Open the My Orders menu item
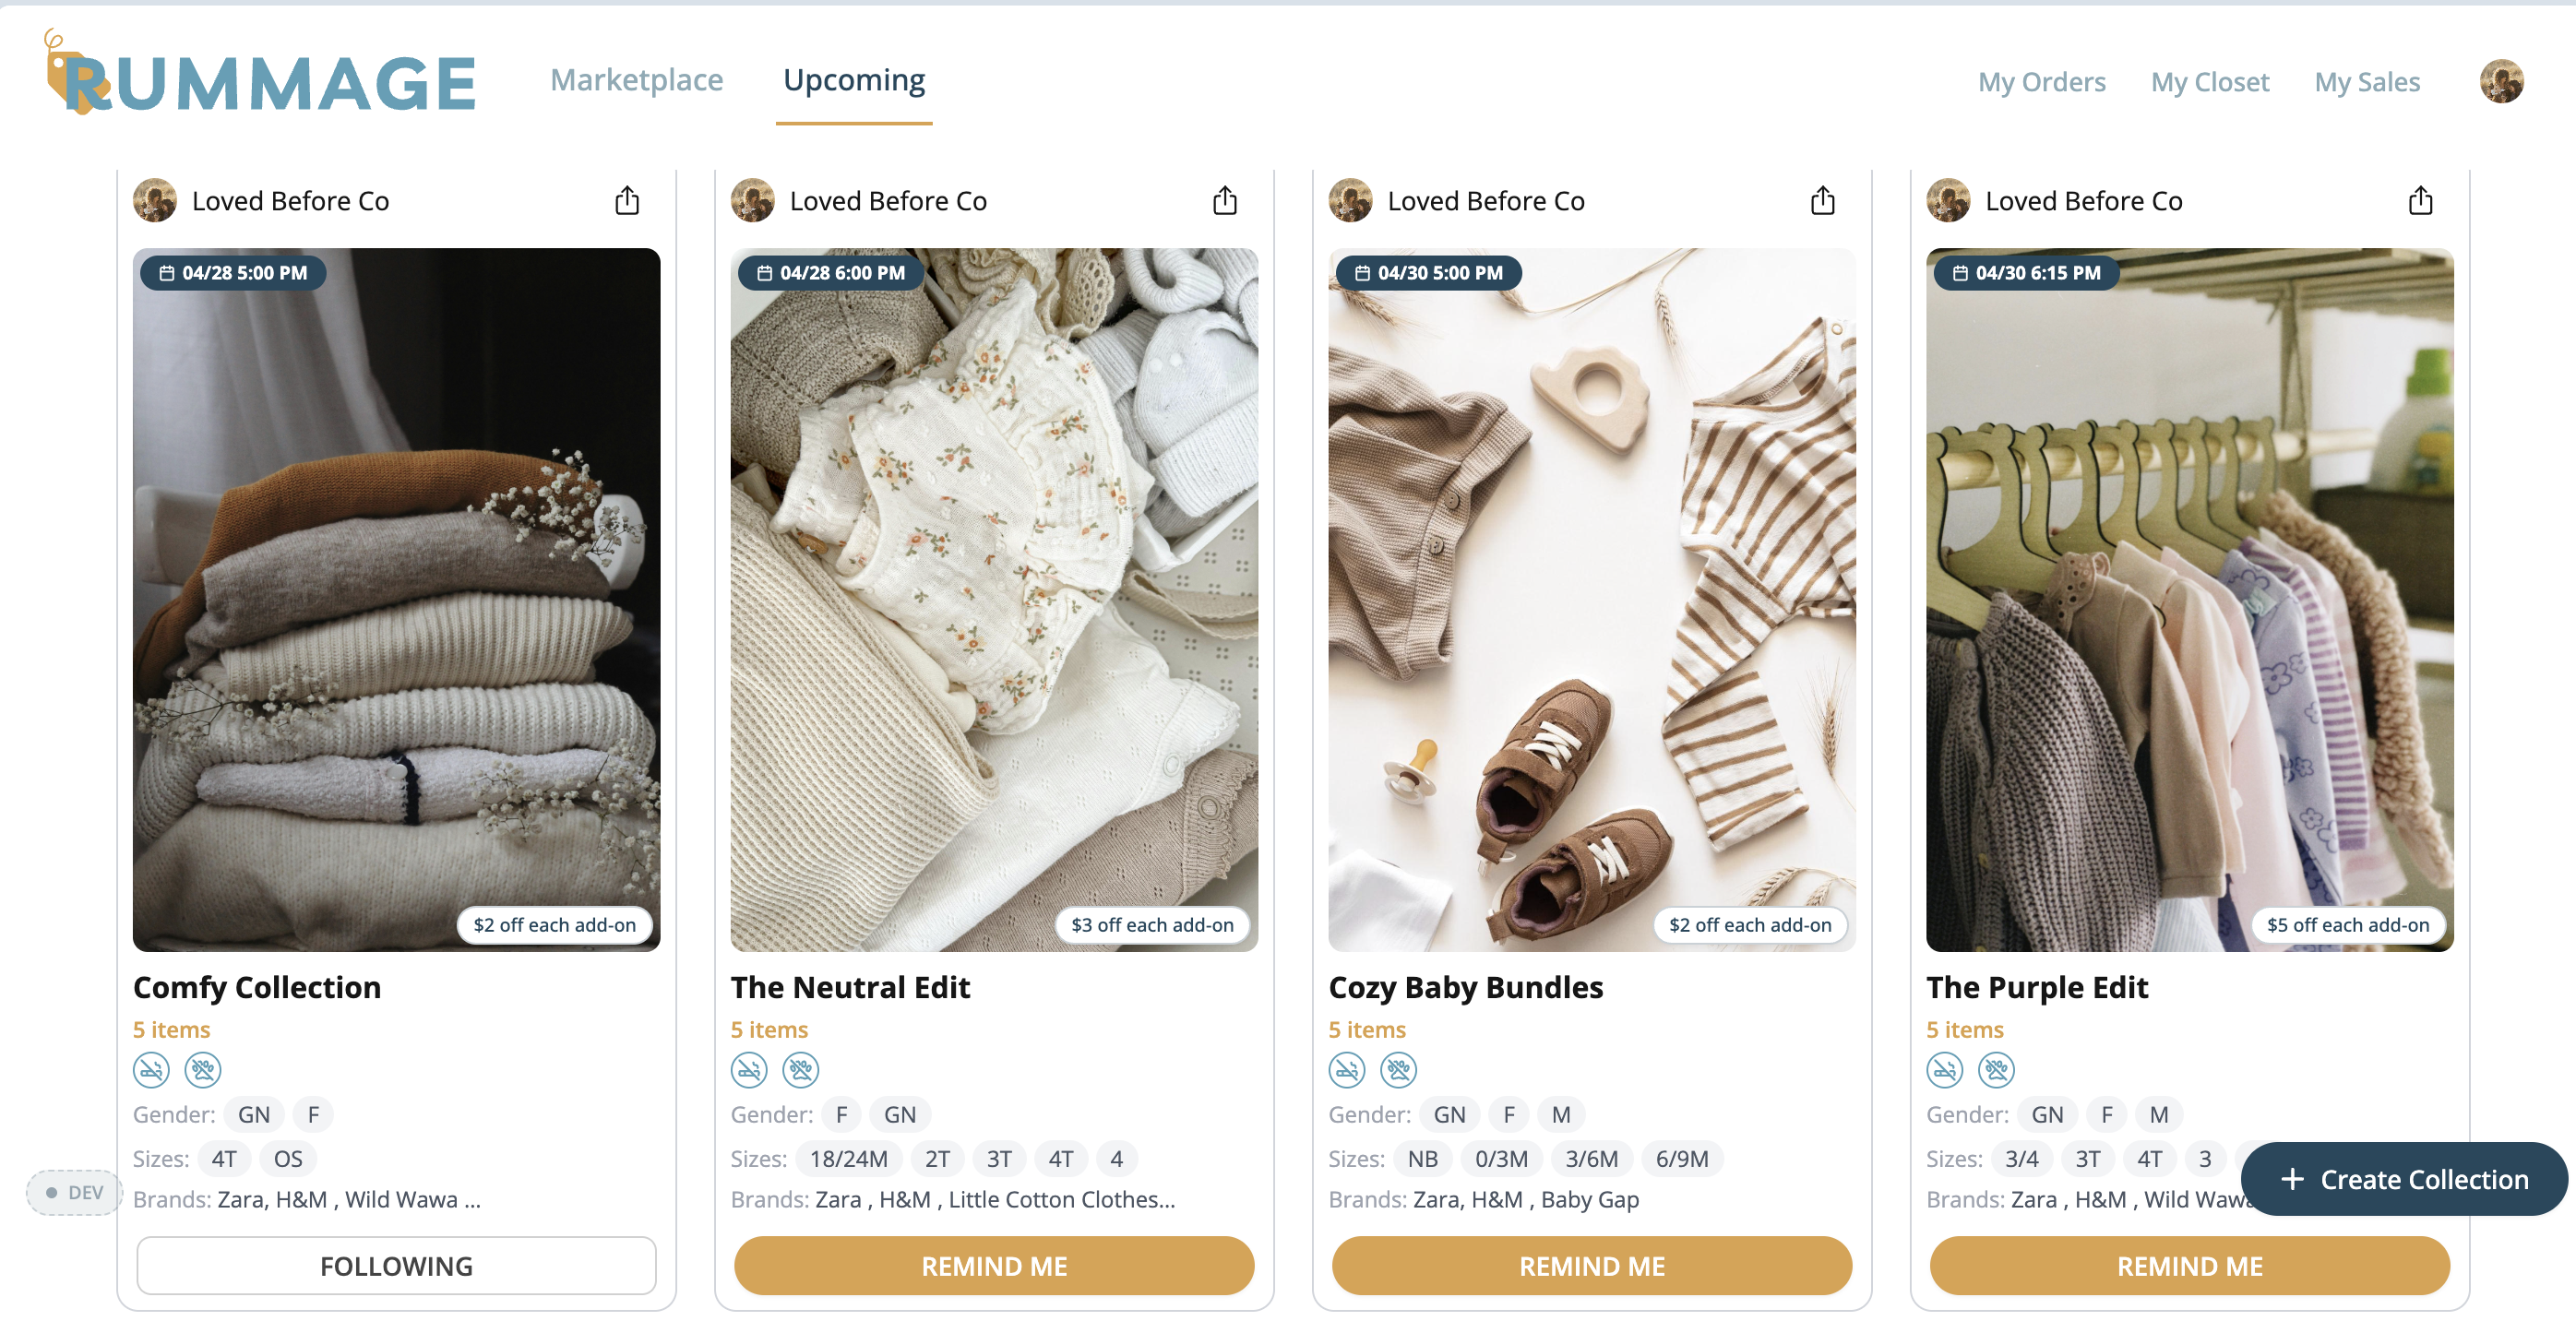 click(2041, 82)
